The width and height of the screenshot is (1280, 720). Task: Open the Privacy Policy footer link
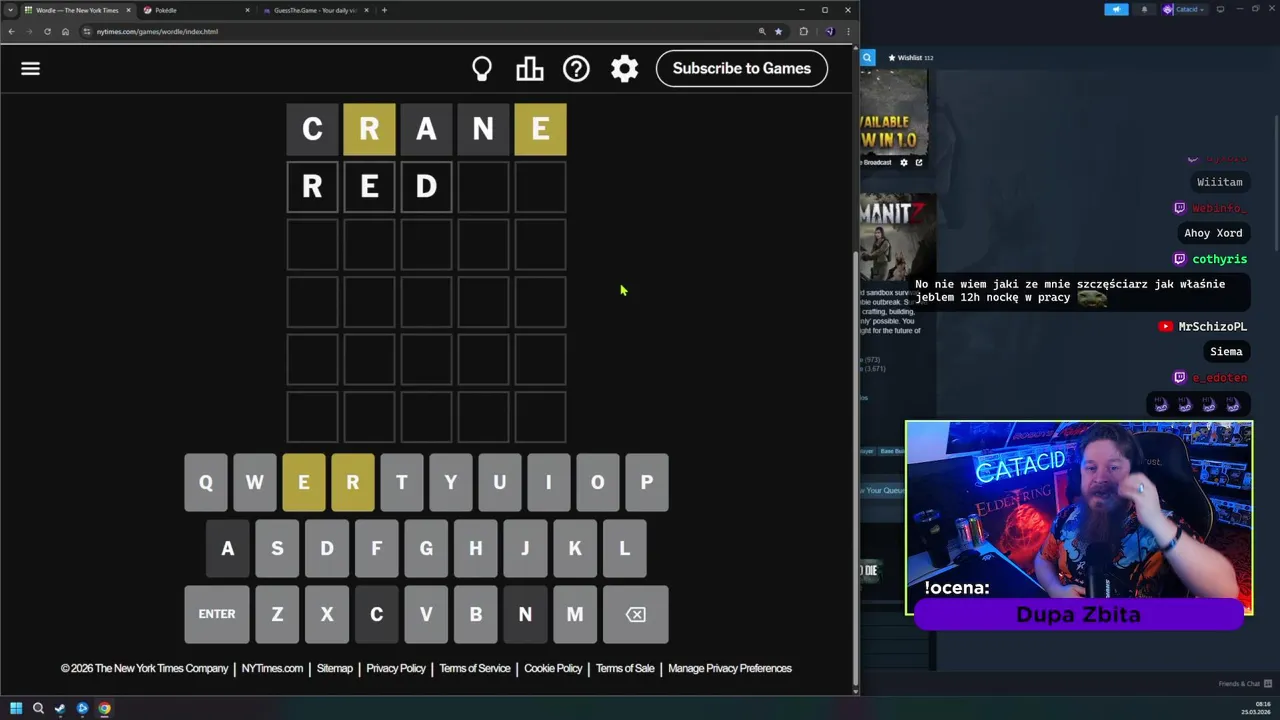pos(396,668)
